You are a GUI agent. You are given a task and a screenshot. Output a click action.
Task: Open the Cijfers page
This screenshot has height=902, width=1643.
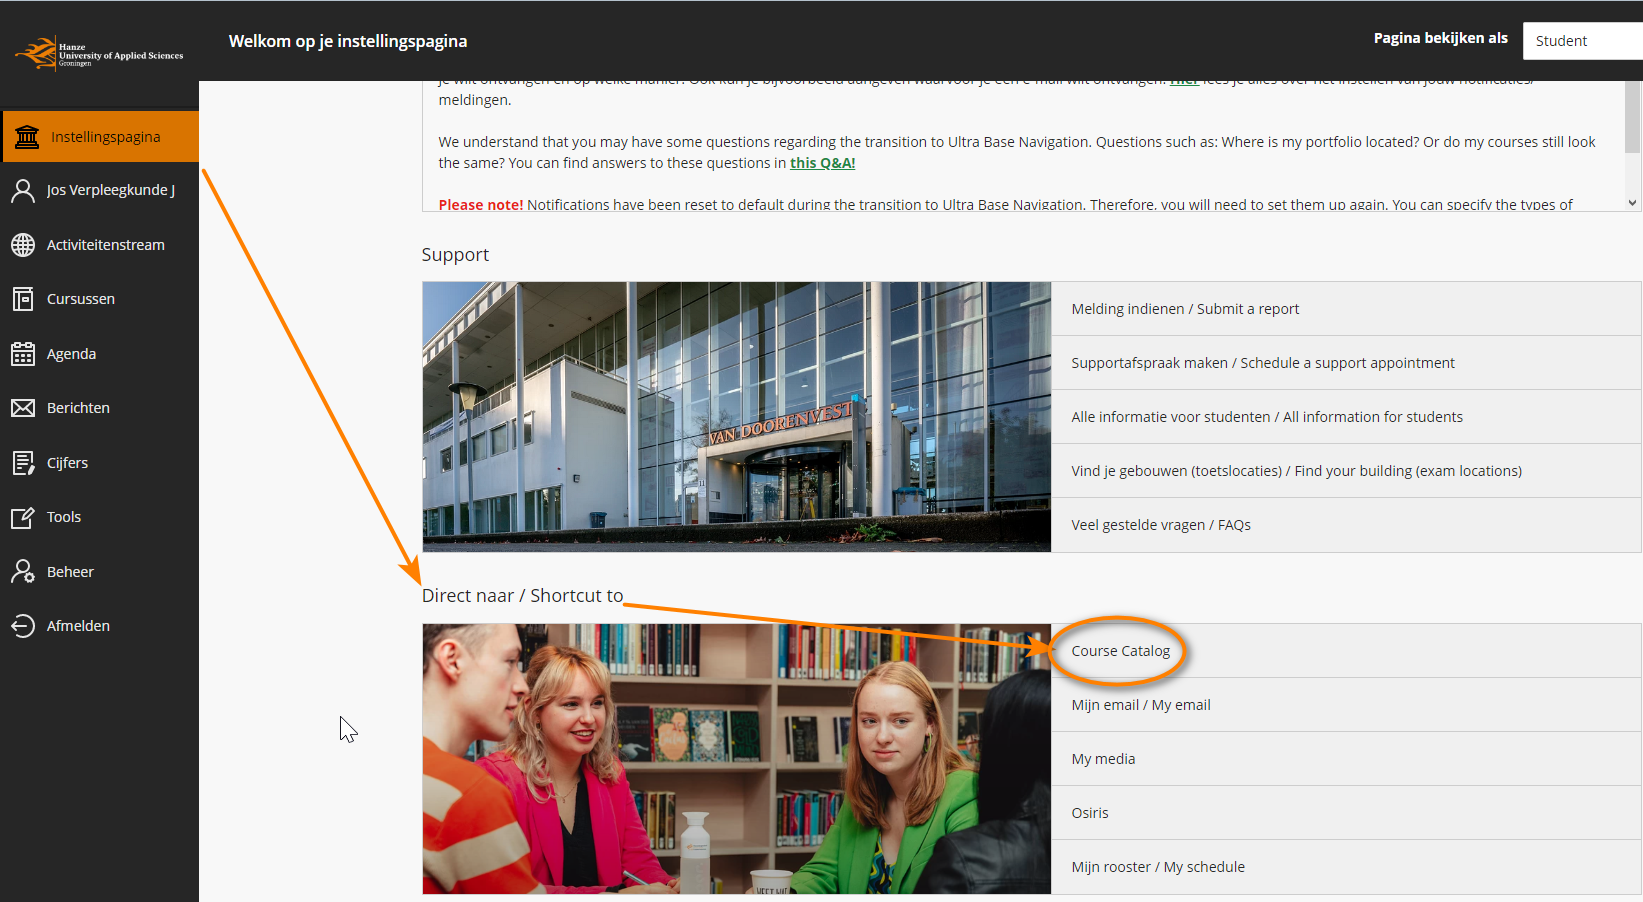tap(100, 463)
